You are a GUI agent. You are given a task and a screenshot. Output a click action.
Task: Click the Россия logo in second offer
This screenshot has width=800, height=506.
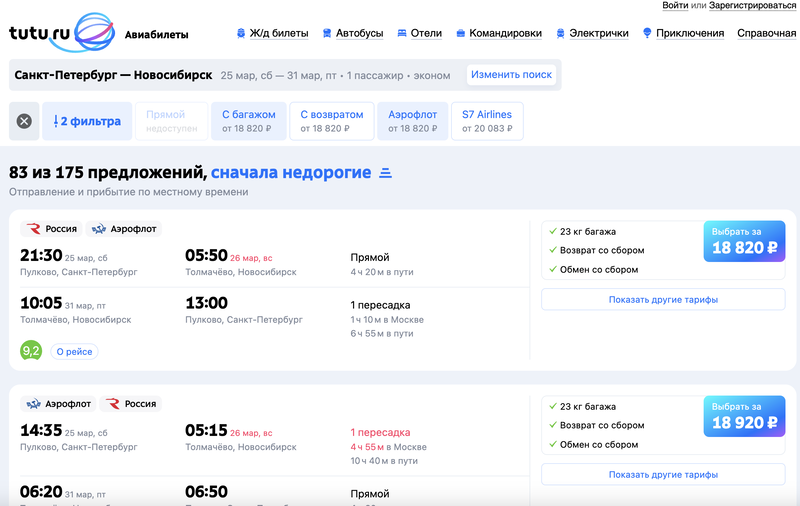tap(113, 404)
